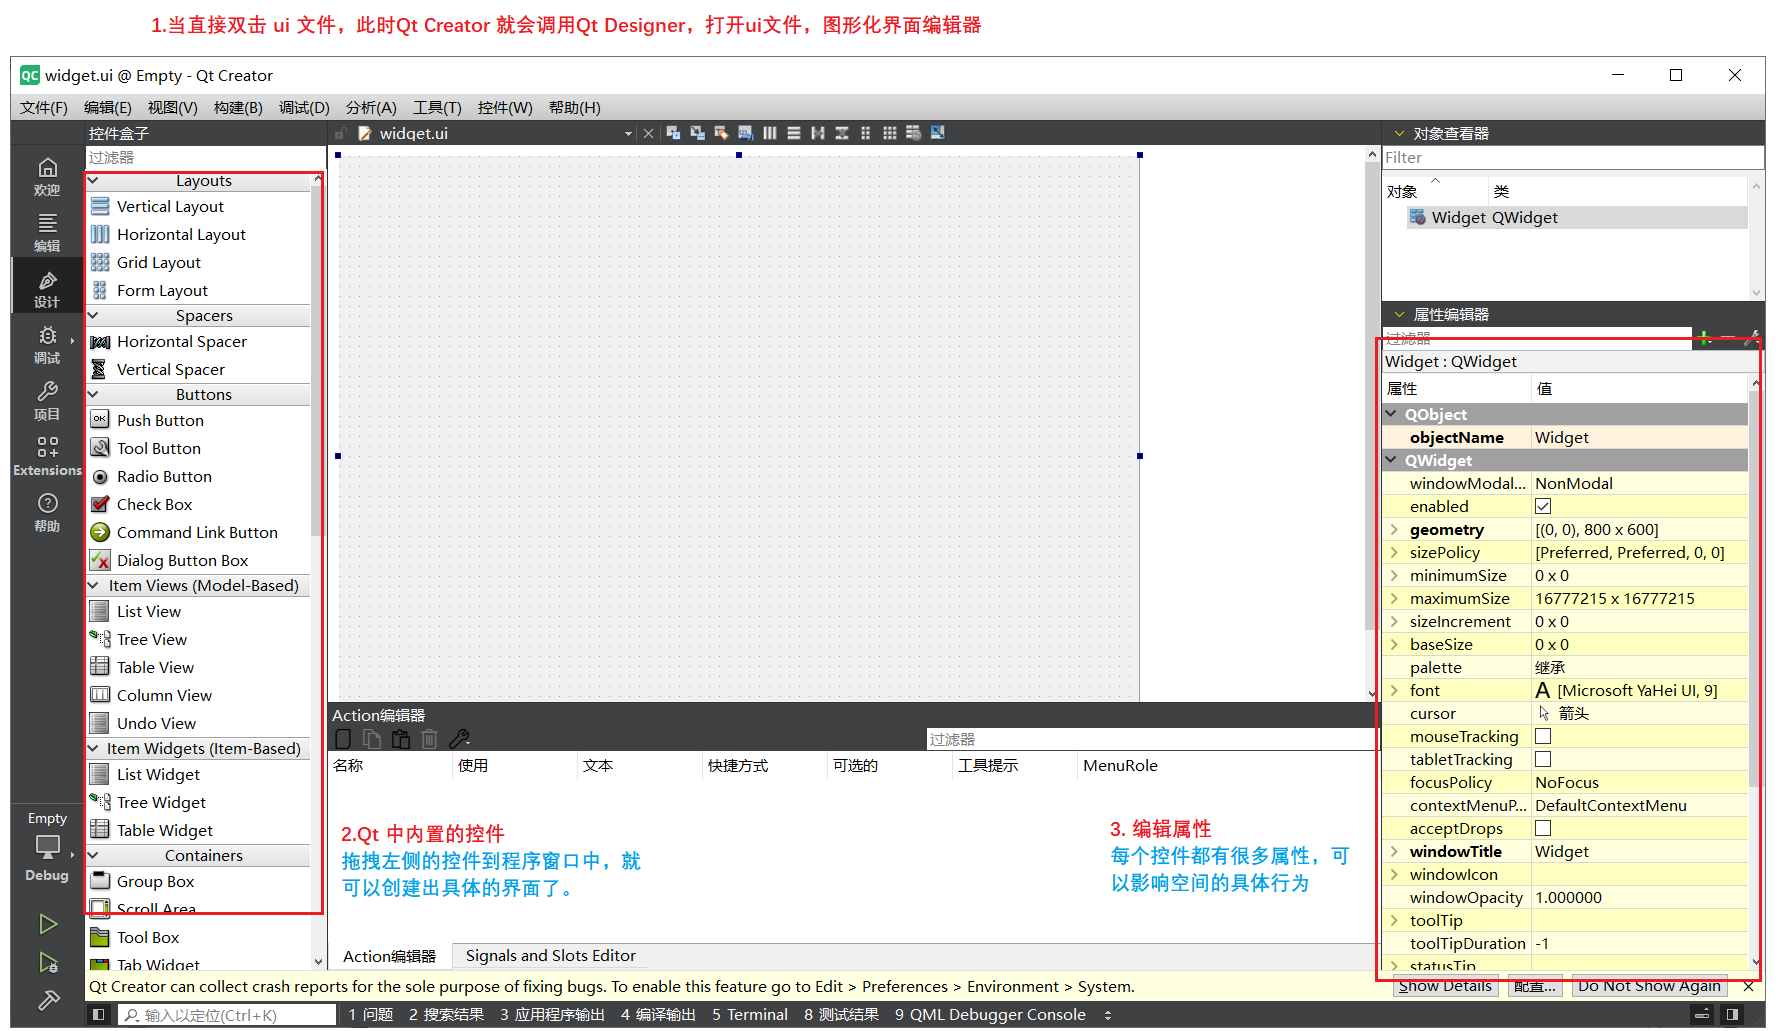Image resolution: width=1789 pixels, height=1031 pixels.
Task: Open the 文件(F) menu
Action: pos(44,108)
